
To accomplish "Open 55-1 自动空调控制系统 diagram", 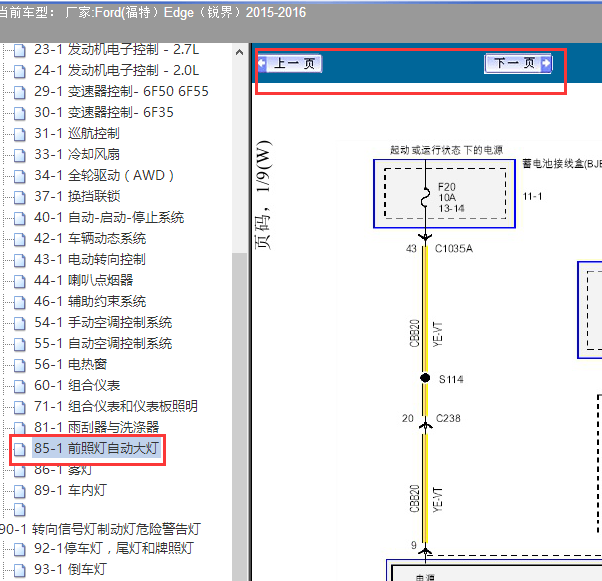I will pos(103,343).
